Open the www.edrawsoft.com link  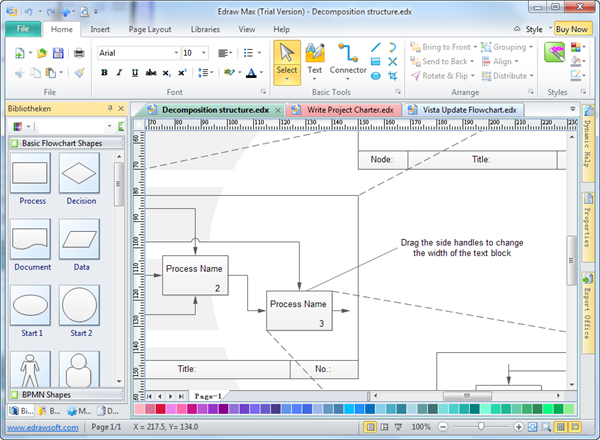click(42, 427)
